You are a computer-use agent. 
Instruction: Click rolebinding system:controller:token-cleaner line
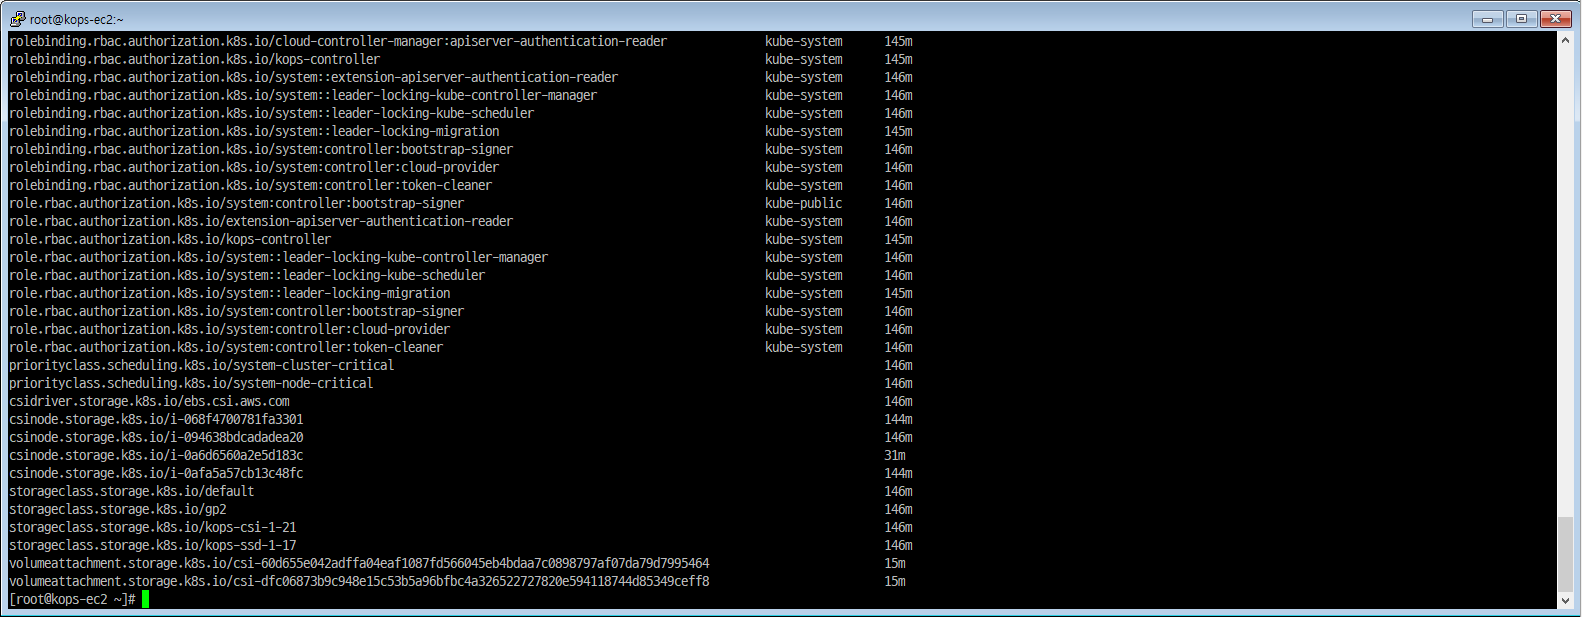461,185
